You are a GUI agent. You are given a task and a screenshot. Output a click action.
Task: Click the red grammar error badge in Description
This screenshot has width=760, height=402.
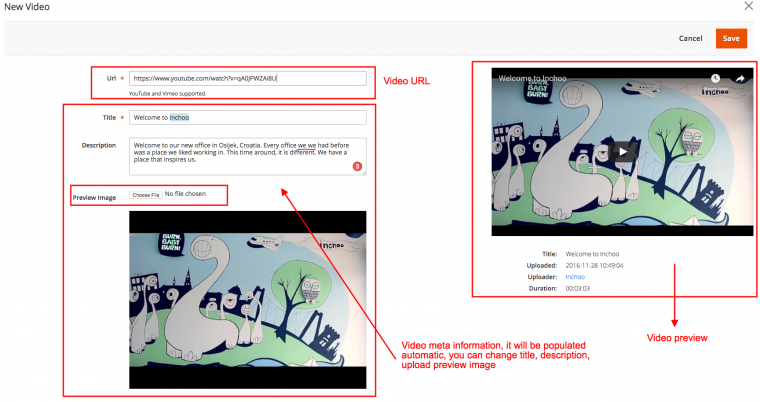tap(357, 166)
